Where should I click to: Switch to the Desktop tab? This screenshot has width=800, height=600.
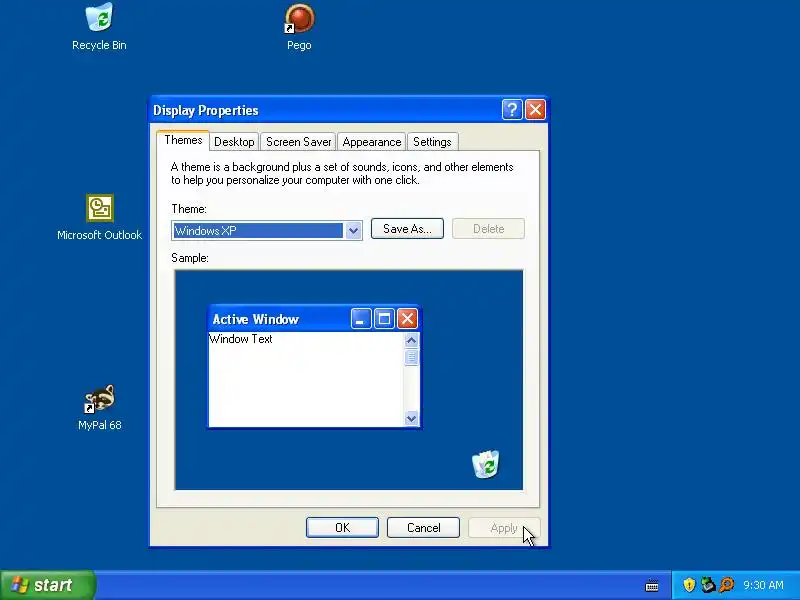point(234,142)
